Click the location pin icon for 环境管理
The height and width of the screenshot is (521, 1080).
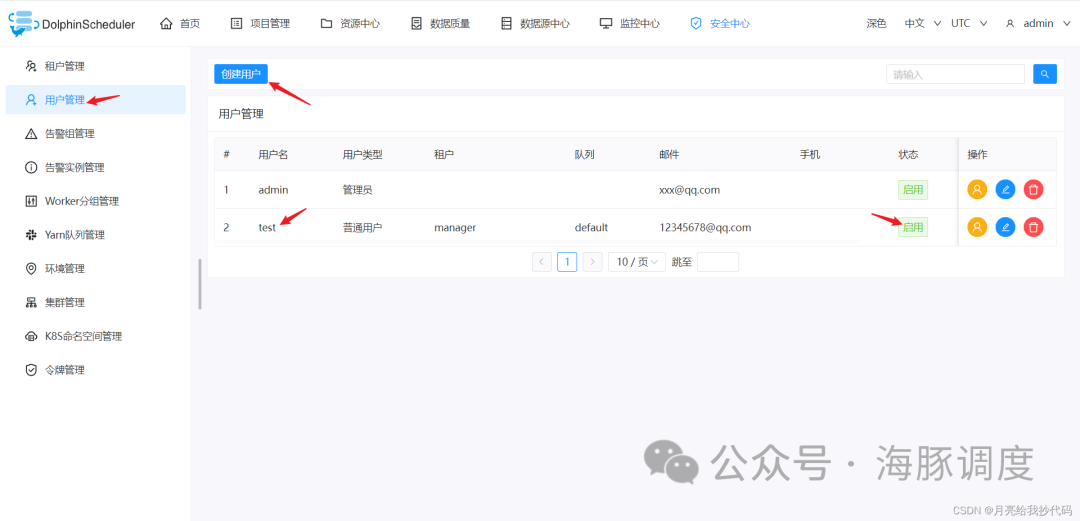click(x=30, y=269)
